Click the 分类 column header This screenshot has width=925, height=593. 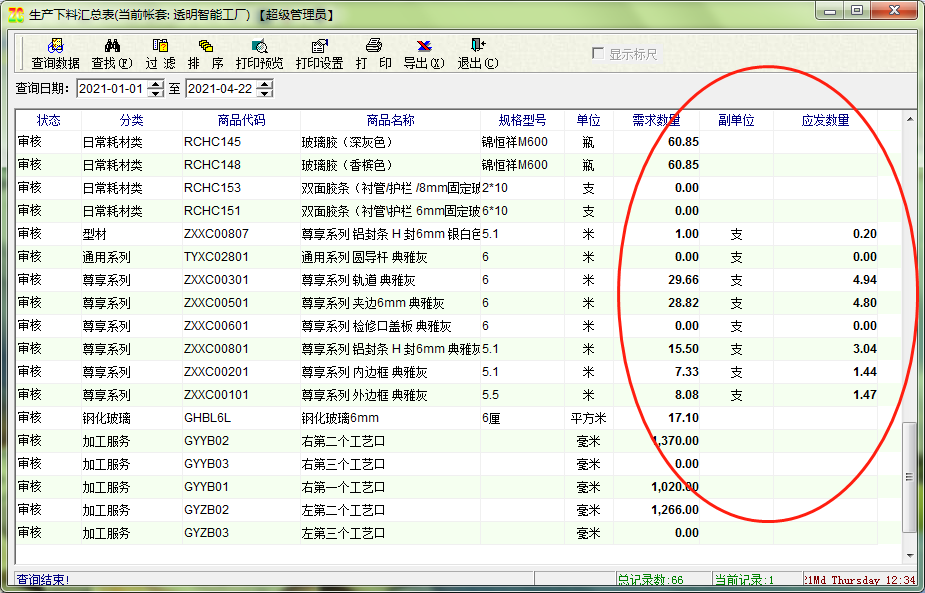(132, 120)
